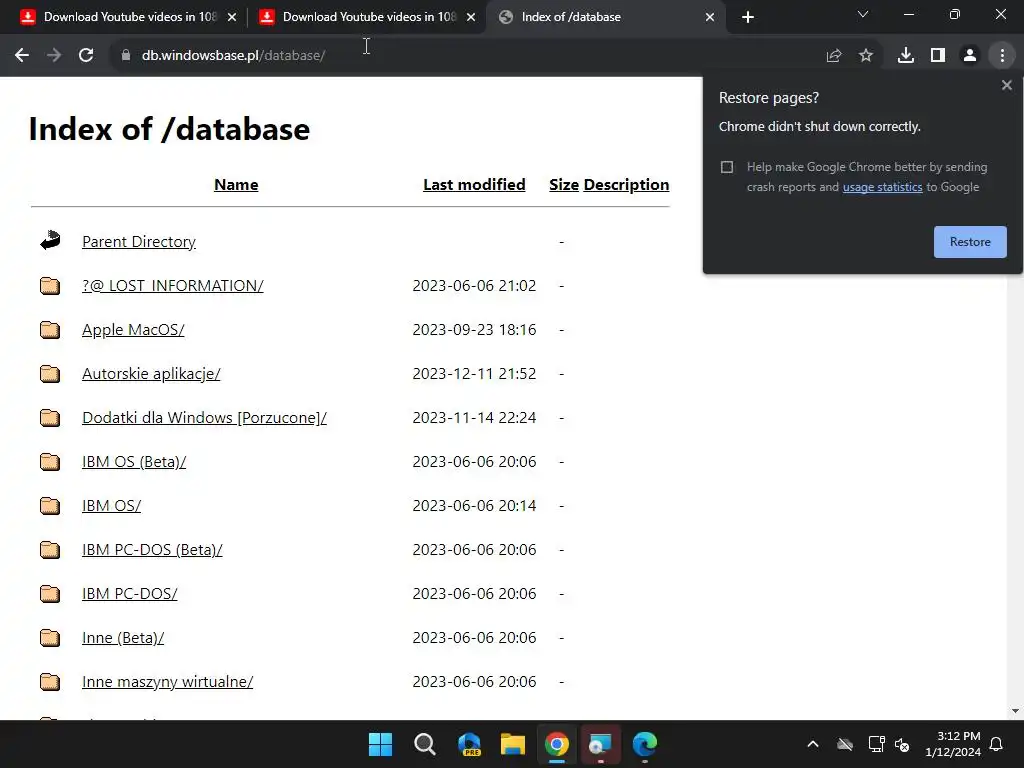Image resolution: width=1024 pixels, height=768 pixels.
Task: Sort listing by Size column
Action: 564,185
